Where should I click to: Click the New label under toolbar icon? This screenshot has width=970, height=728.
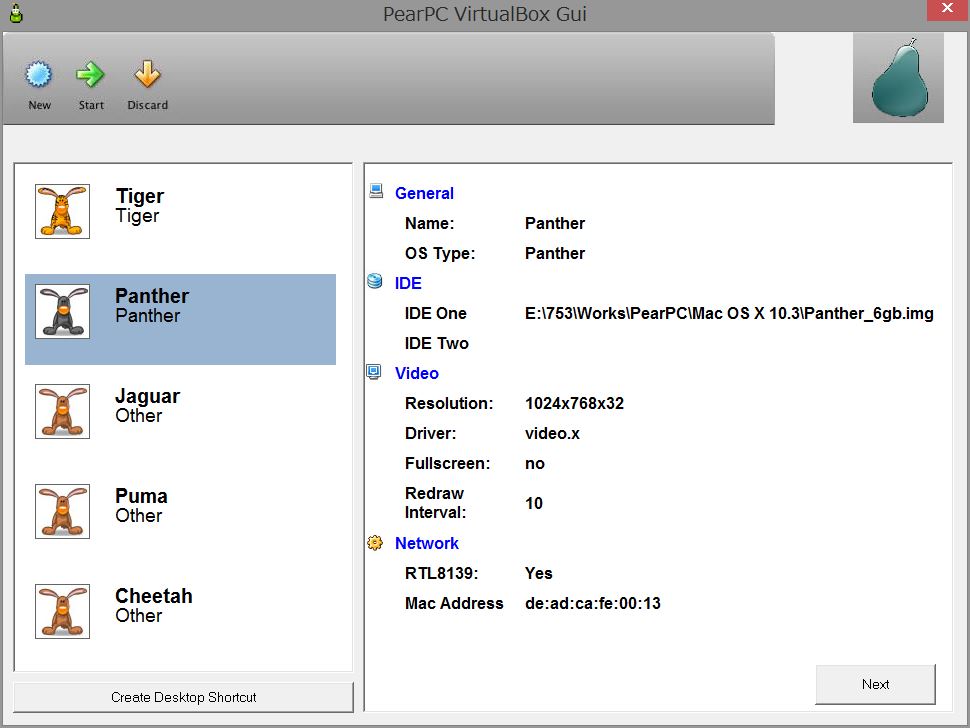coord(40,105)
